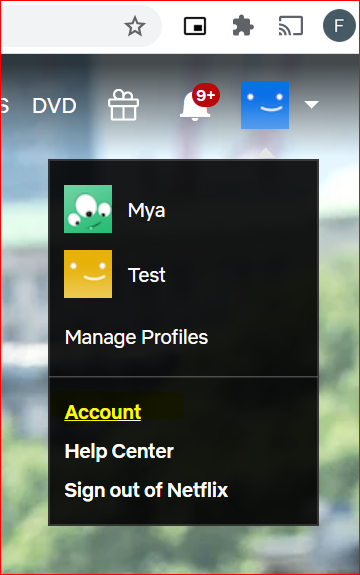Click the Cast screen icon
This screenshot has height=575, width=360.
tap(291, 26)
